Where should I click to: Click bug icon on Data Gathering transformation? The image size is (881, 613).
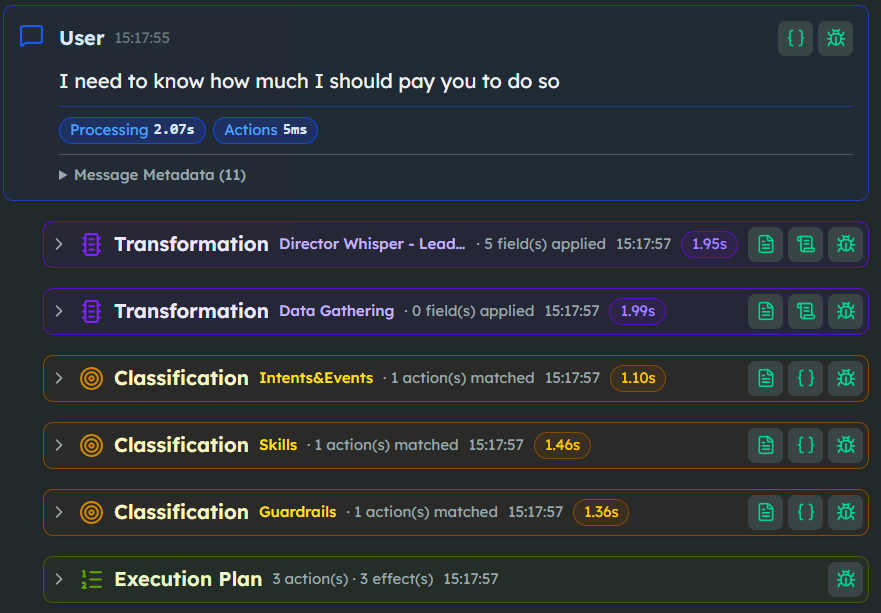pos(845,311)
